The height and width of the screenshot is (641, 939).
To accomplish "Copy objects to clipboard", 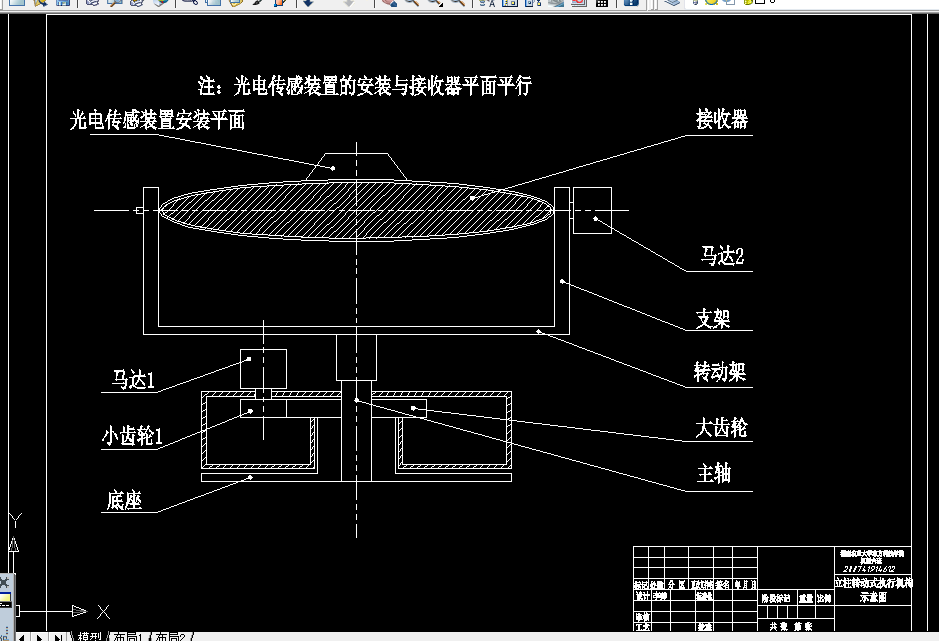I will 213,4.
